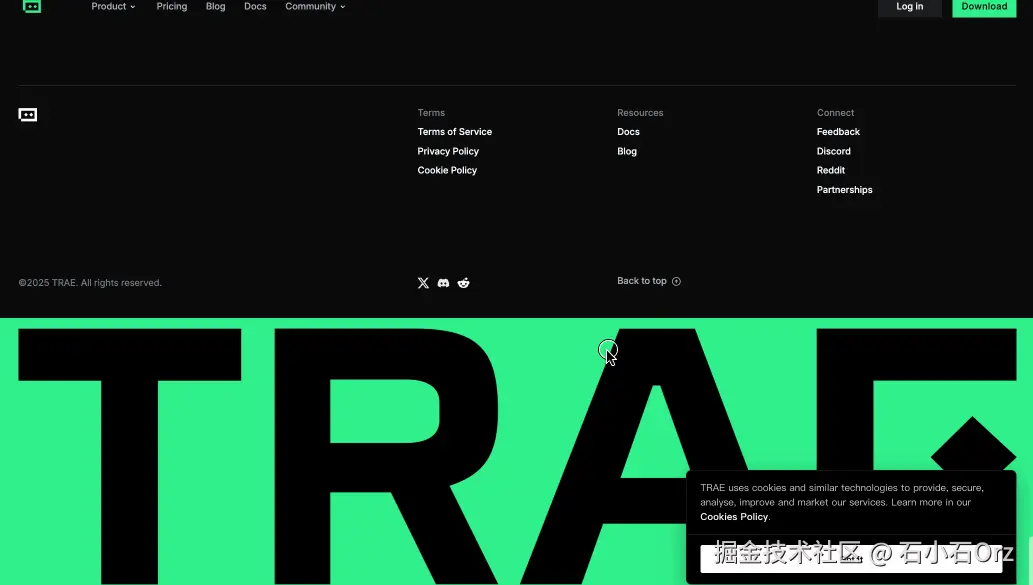Open Terms of Service link
This screenshot has width=1033, height=585.
pyautogui.click(x=455, y=132)
